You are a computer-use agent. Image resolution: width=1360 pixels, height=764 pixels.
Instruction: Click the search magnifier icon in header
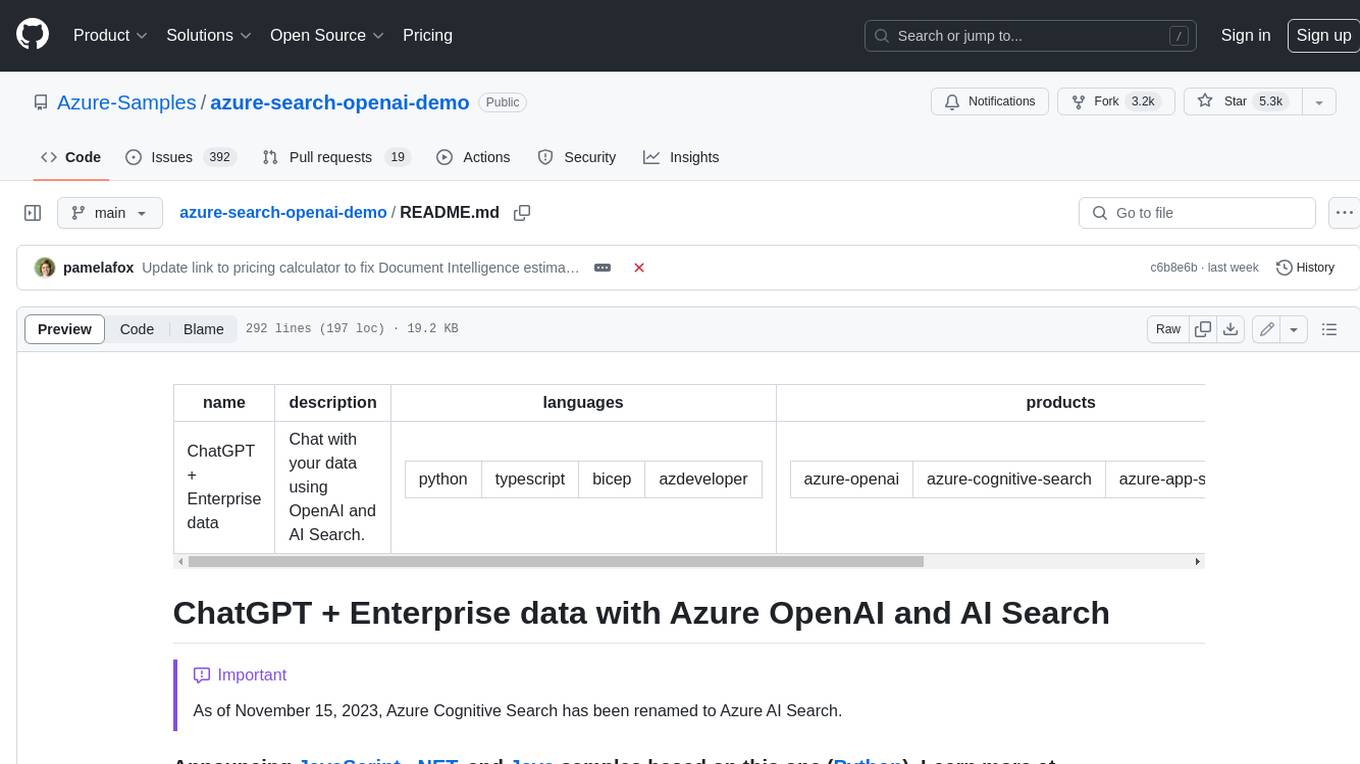pyautogui.click(x=882, y=36)
